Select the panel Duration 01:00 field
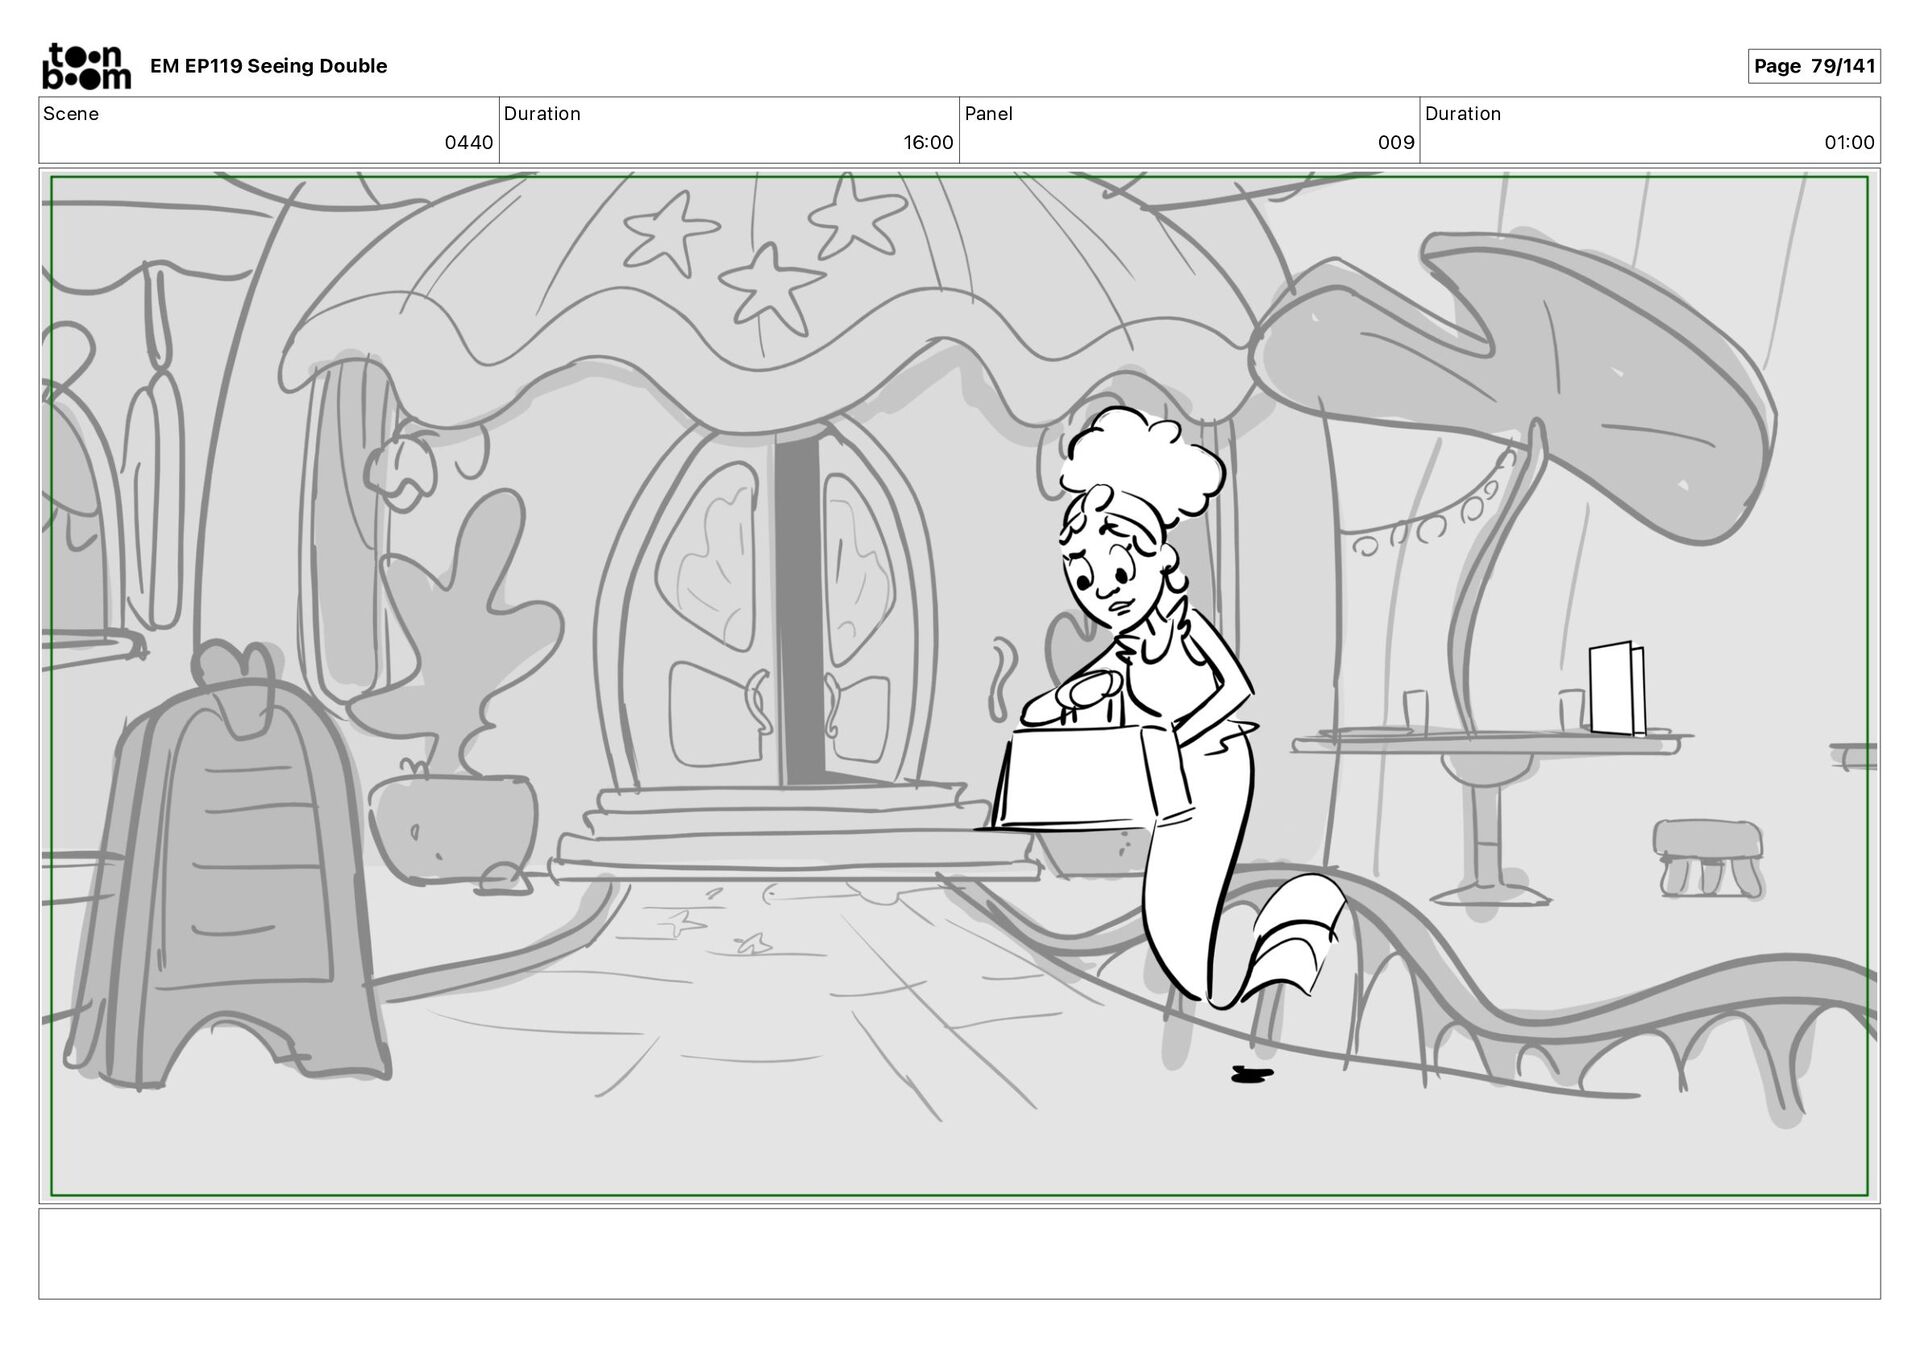Screen dimensions: 1920x1357 pos(1649,130)
